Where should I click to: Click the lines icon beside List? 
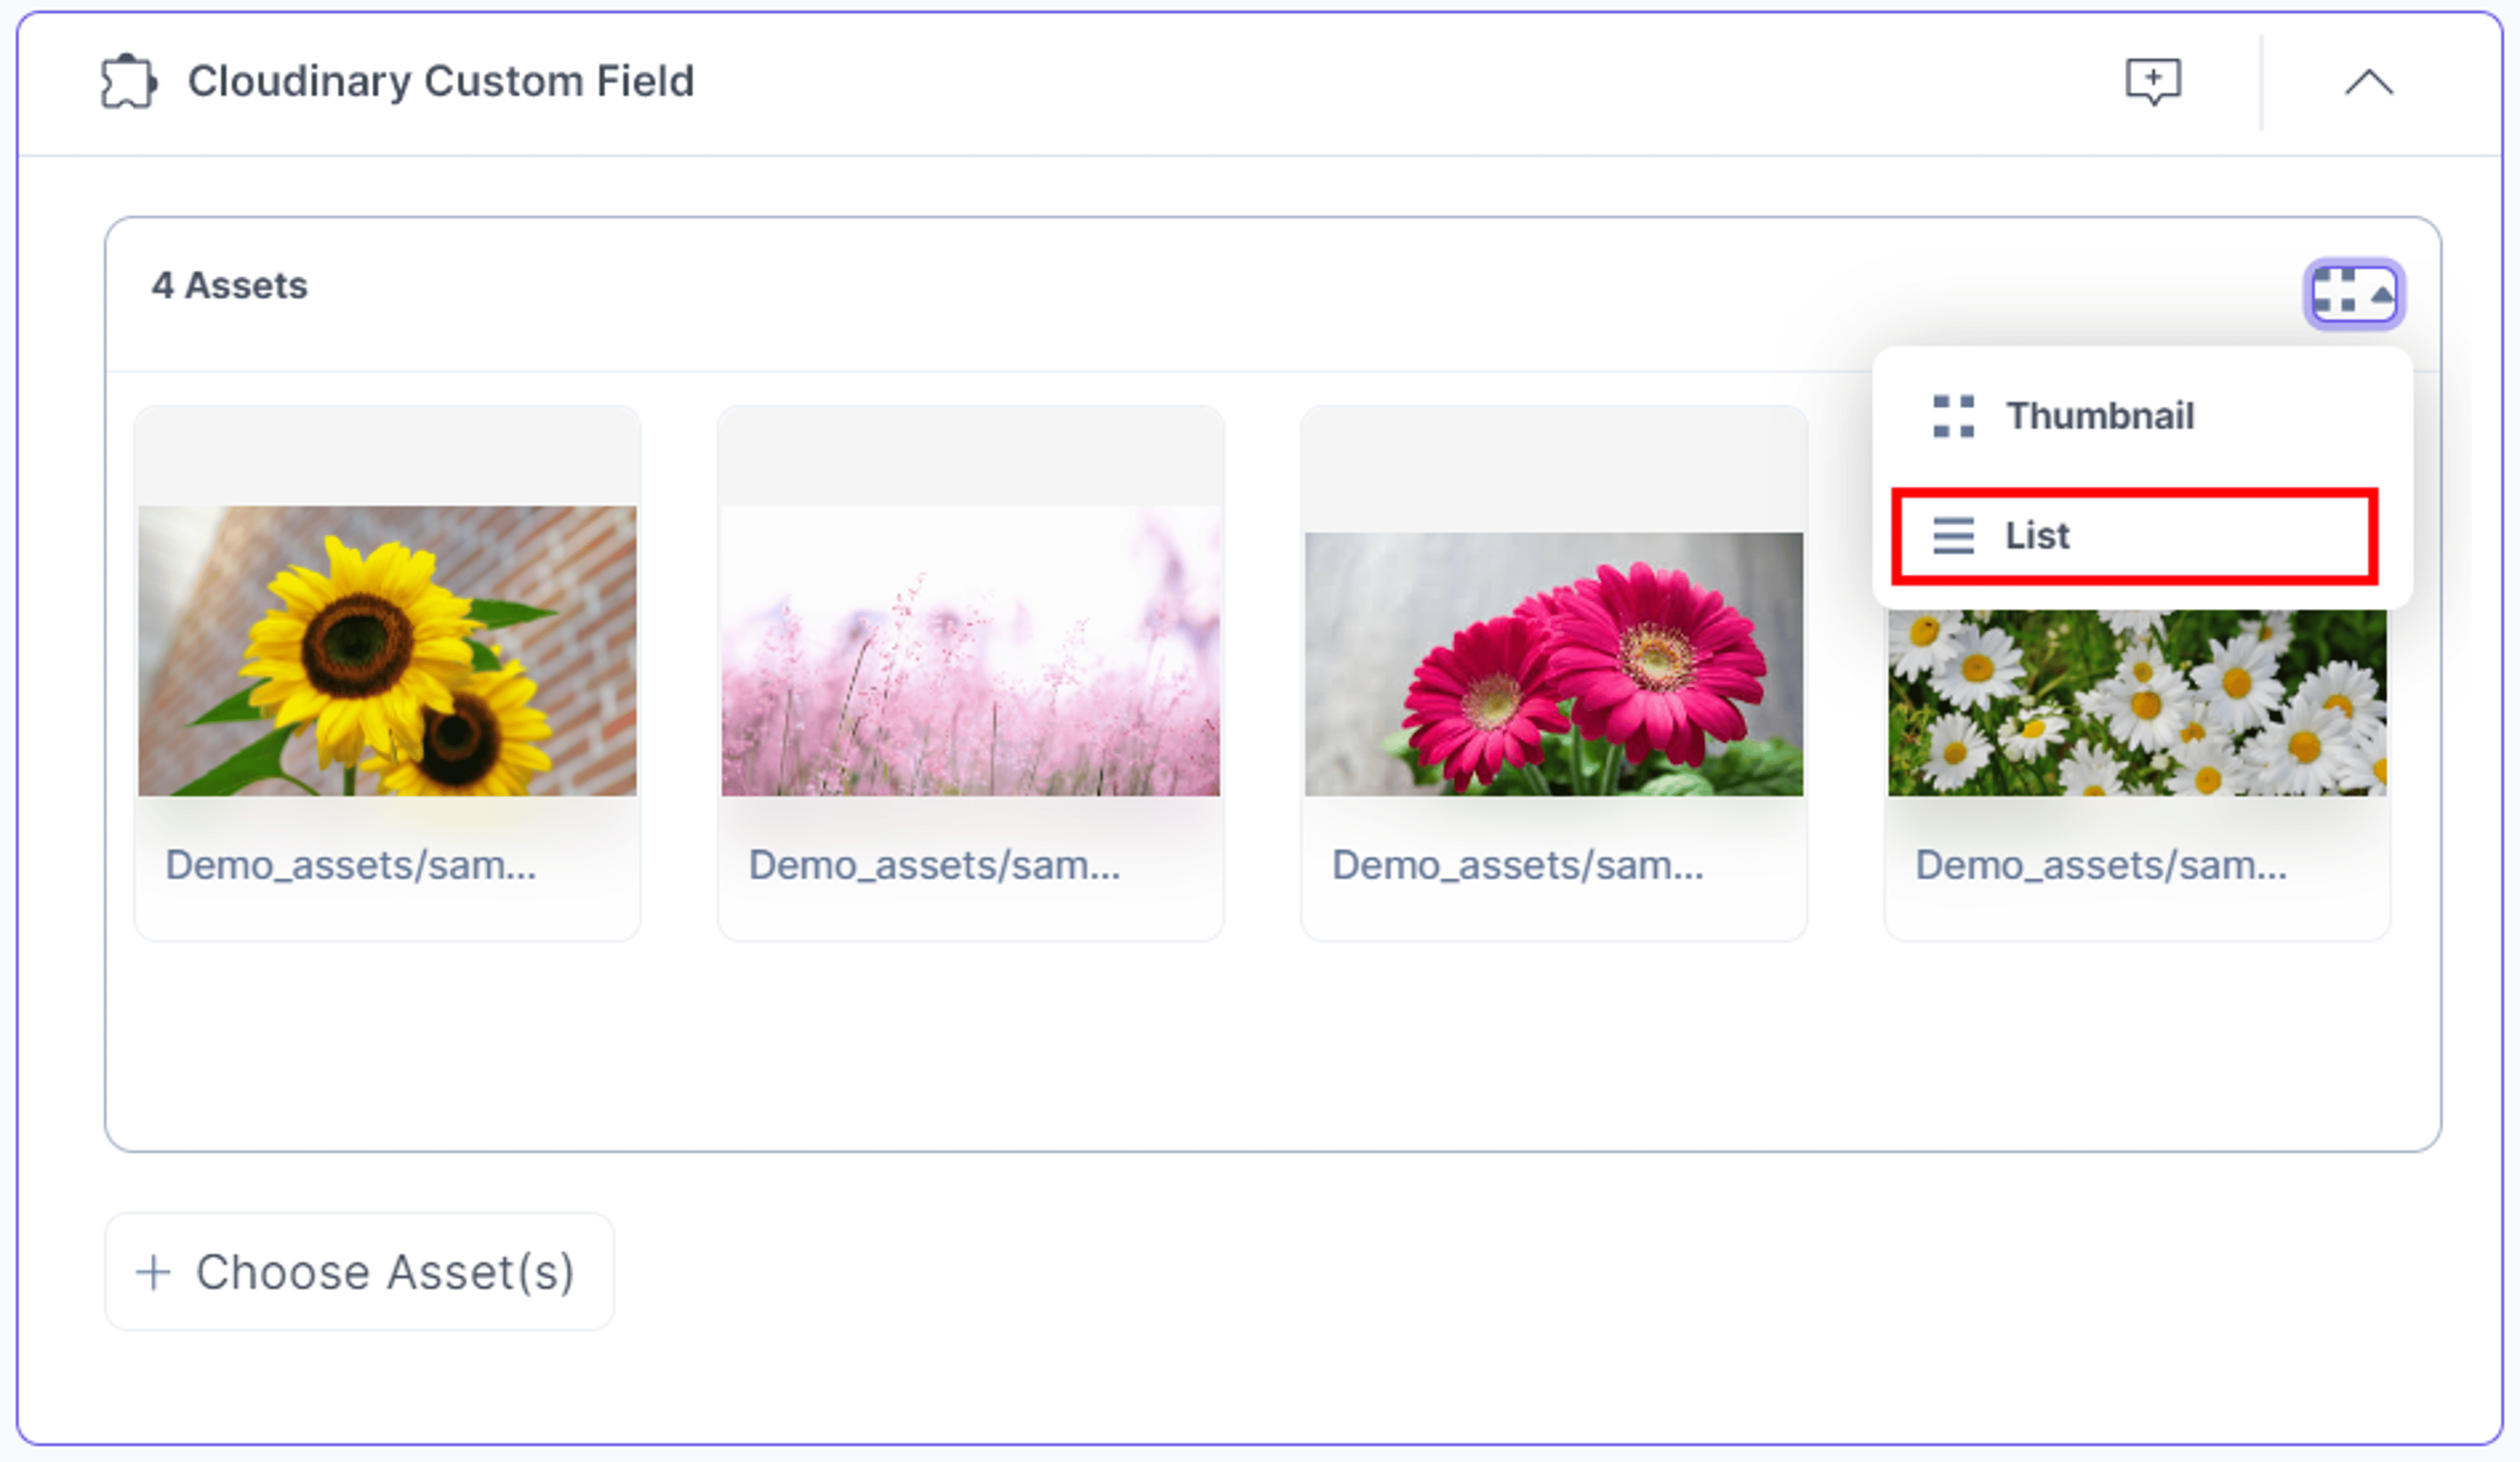tap(1953, 536)
